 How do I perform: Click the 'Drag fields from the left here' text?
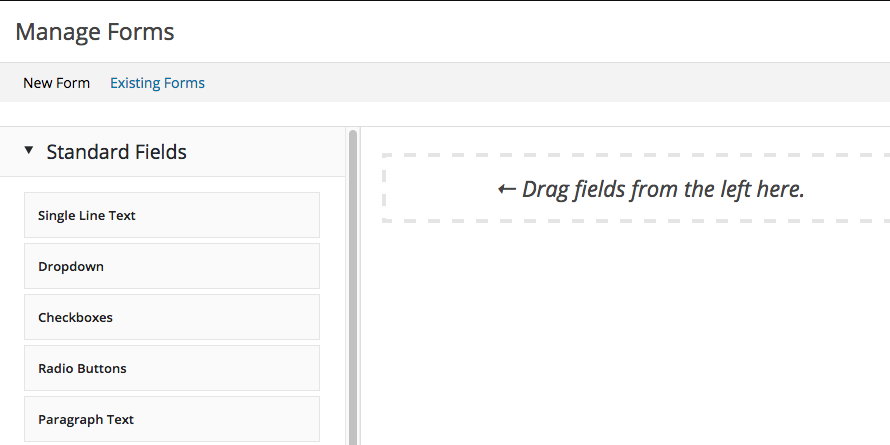[x=663, y=189]
